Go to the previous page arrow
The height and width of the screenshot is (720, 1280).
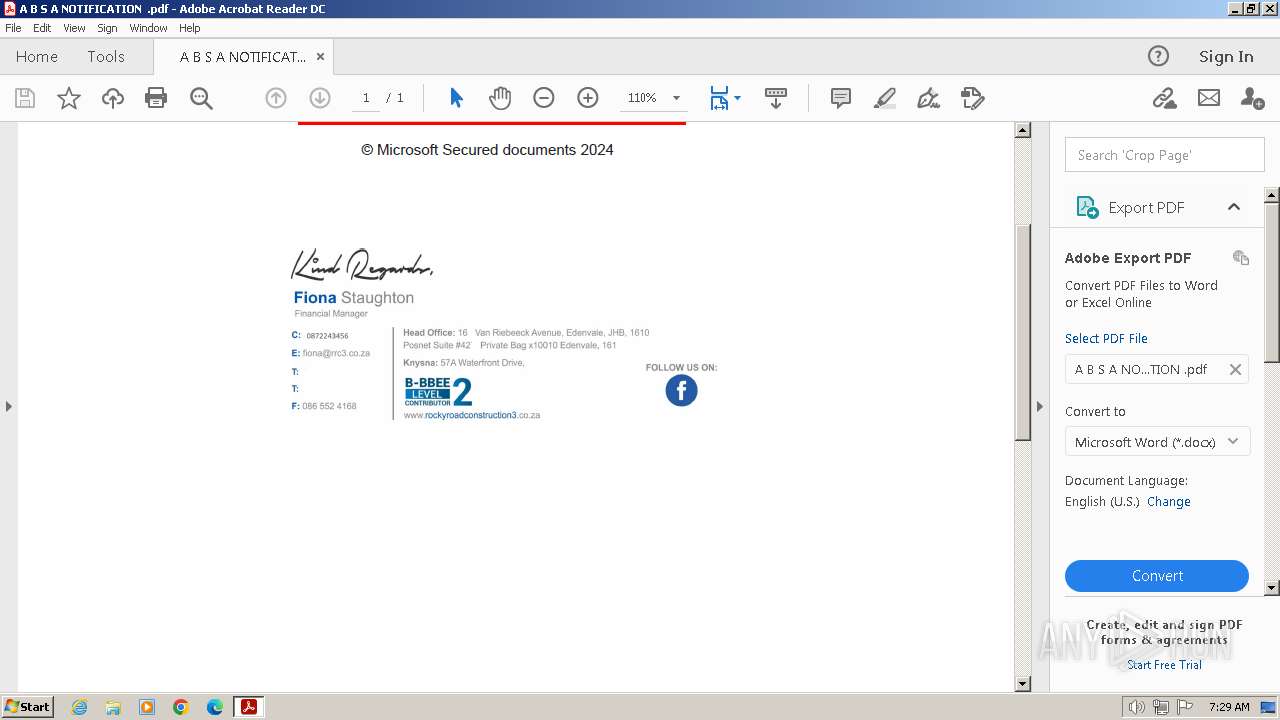point(276,98)
